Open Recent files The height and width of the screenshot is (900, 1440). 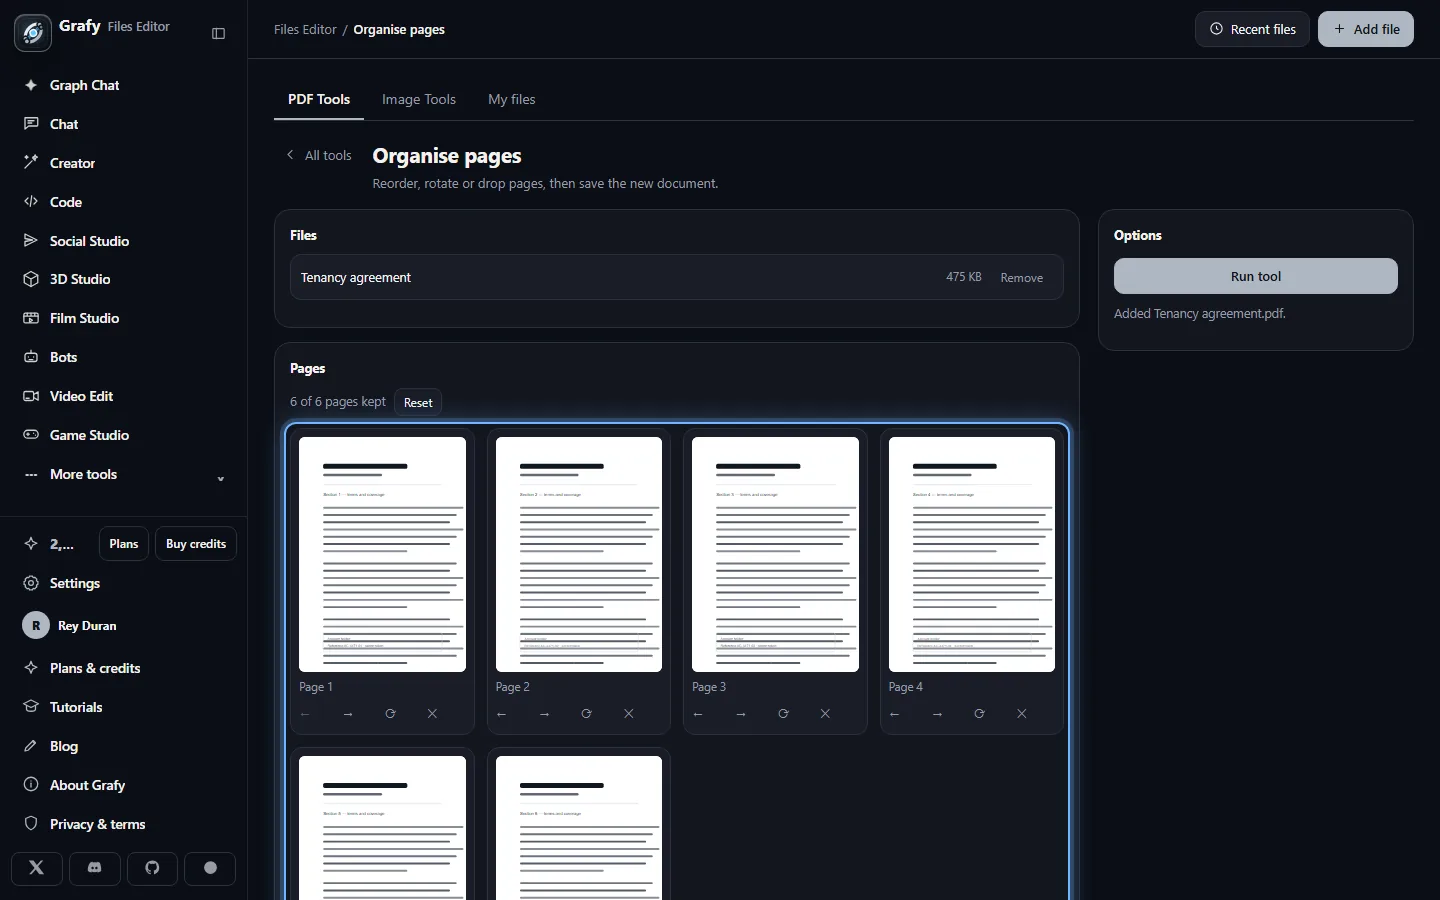point(1252,29)
